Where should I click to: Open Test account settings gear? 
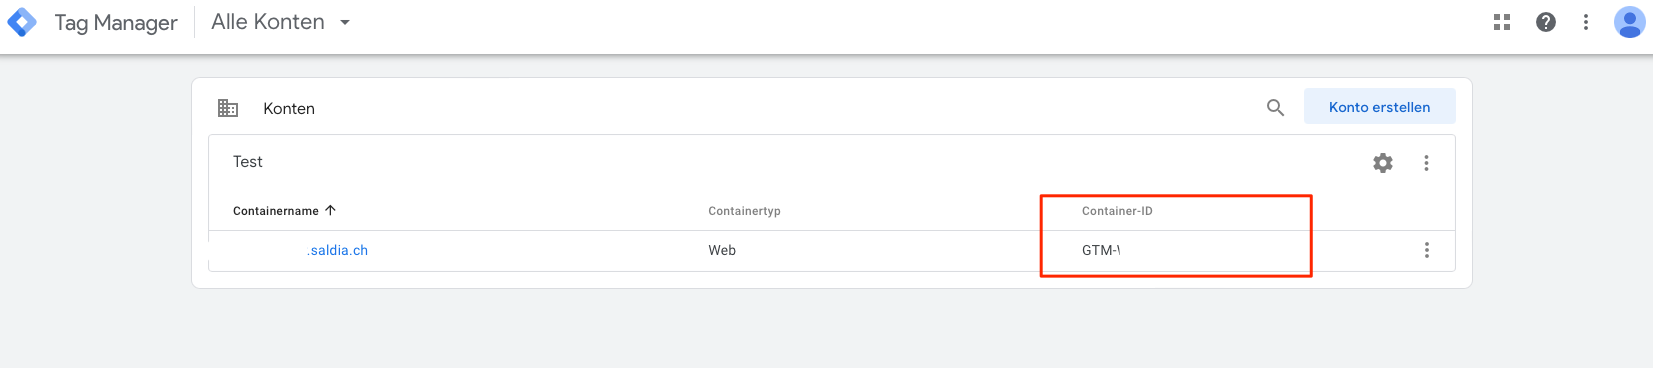tap(1383, 163)
